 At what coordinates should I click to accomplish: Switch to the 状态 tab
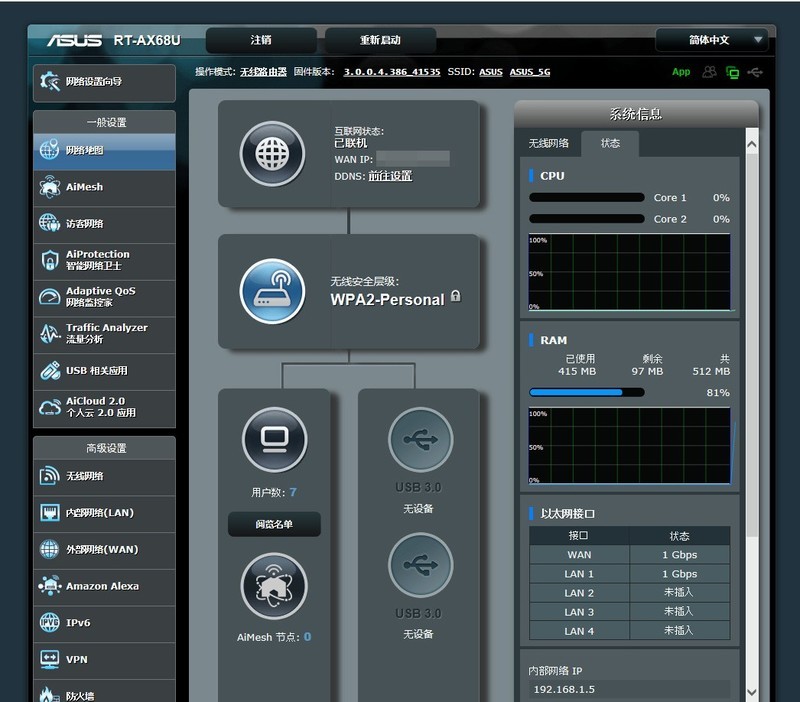(610, 143)
